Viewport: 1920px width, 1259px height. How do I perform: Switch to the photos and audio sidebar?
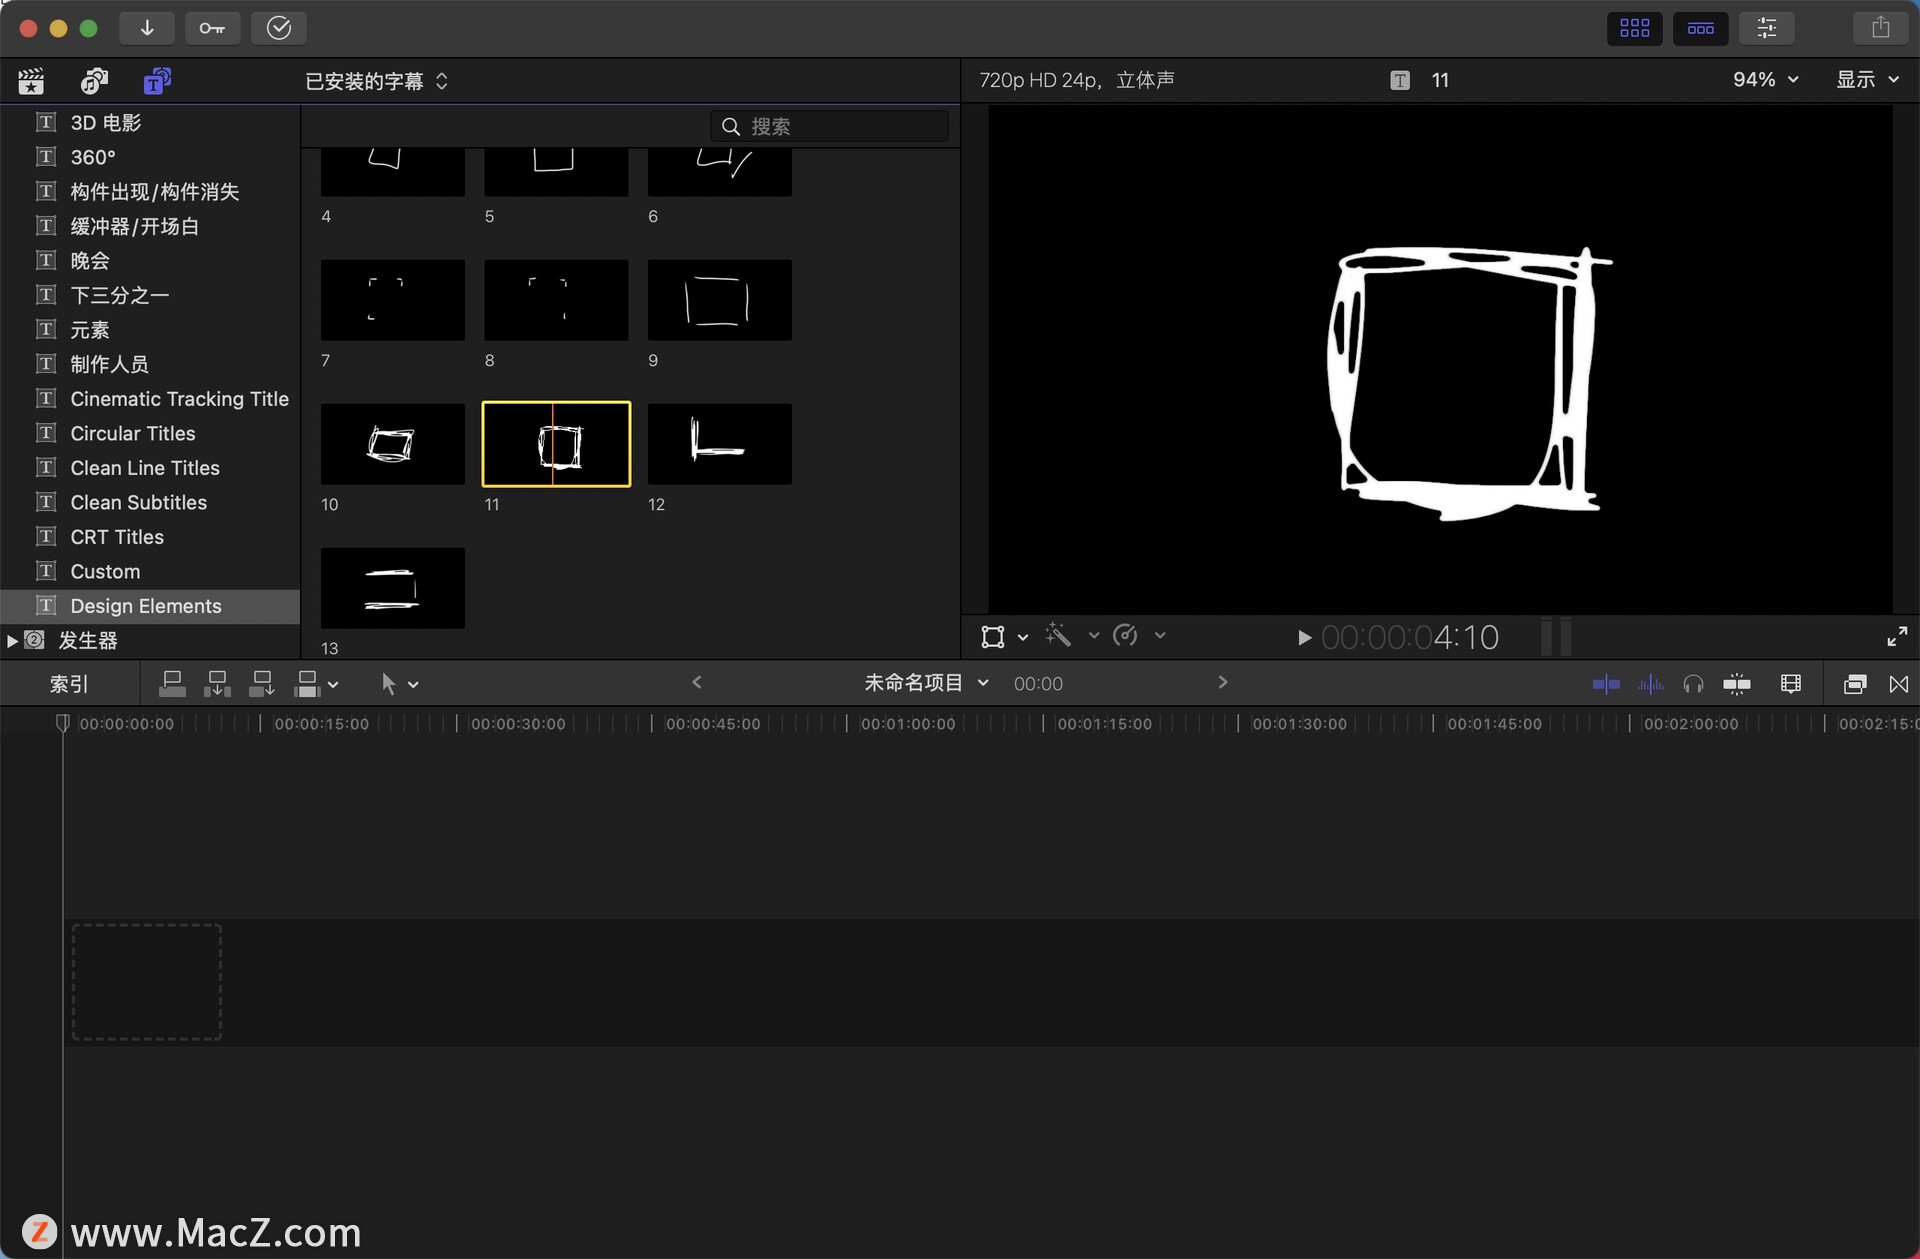94,81
